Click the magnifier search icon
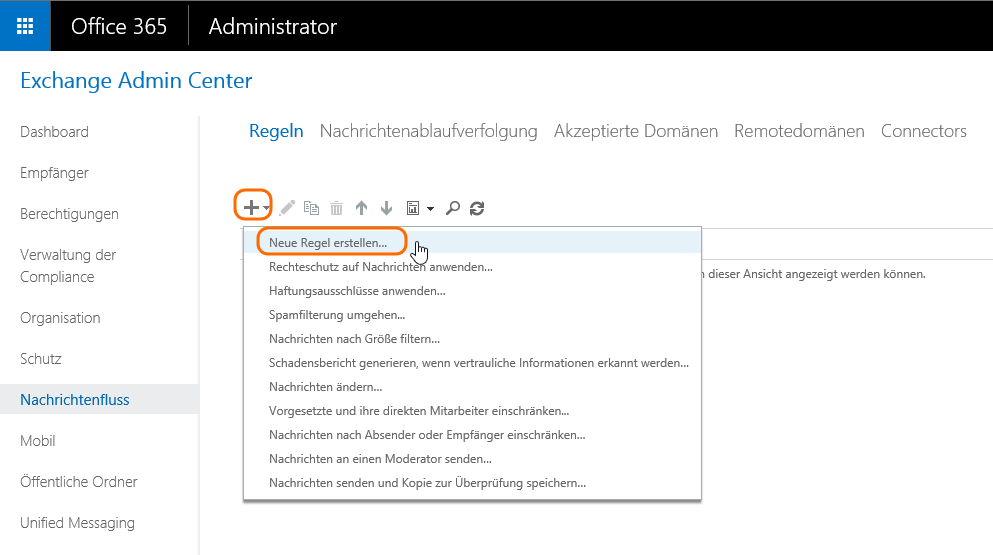 (453, 208)
